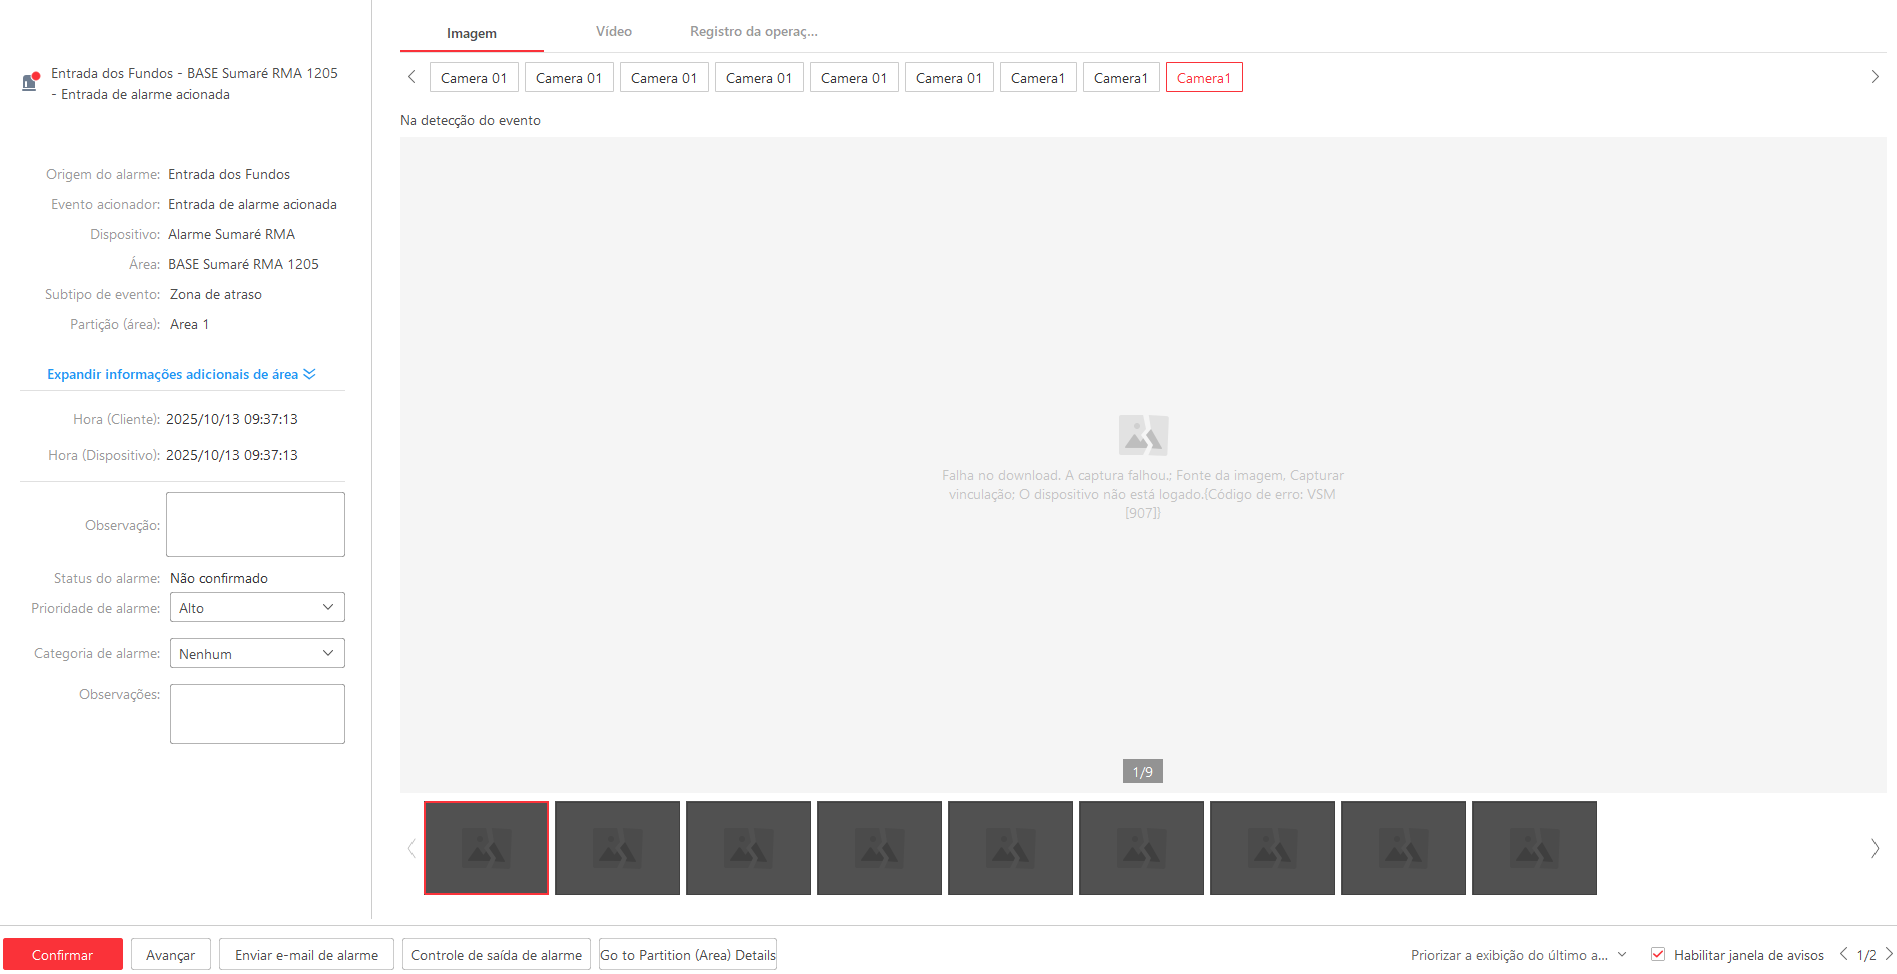Click next arrow of thumbnail strip

(x=1874, y=848)
